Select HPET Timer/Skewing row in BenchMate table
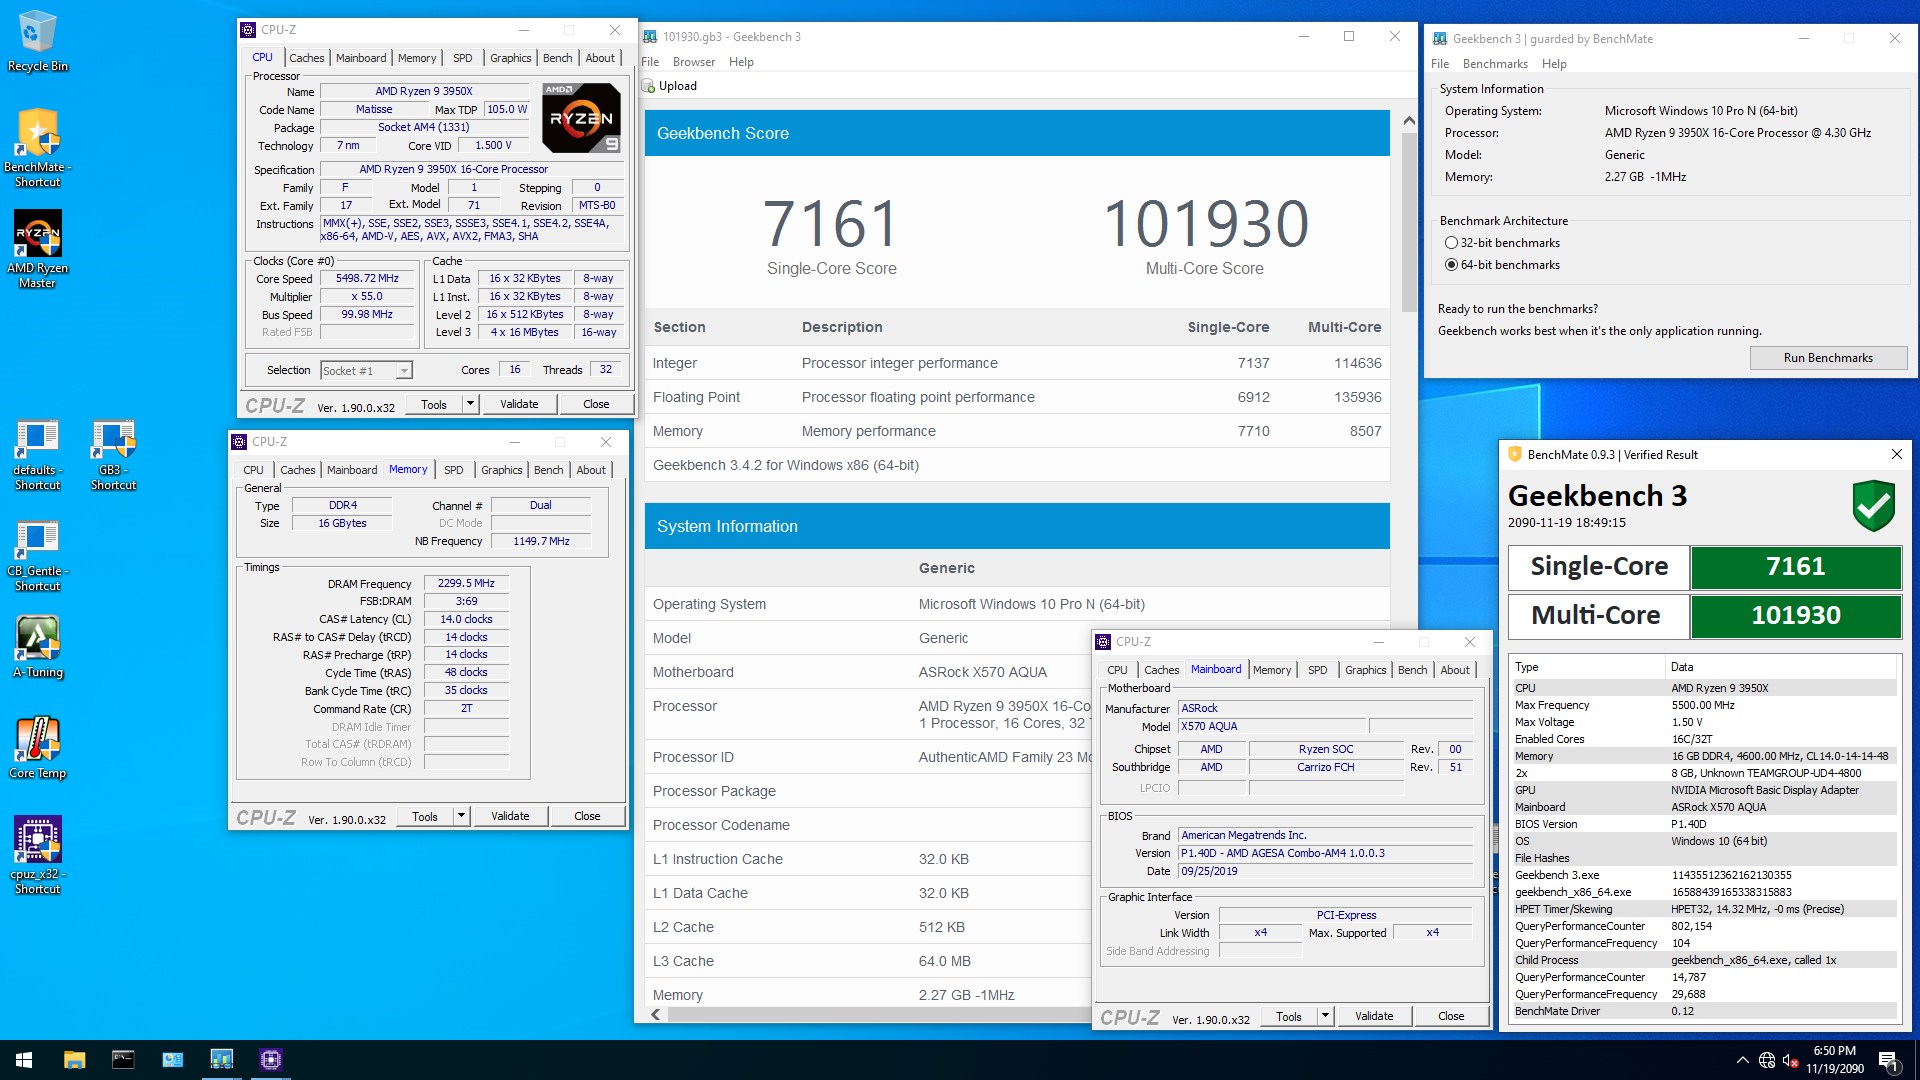The height and width of the screenshot is (1080, 1920). tap(1706, 909)
